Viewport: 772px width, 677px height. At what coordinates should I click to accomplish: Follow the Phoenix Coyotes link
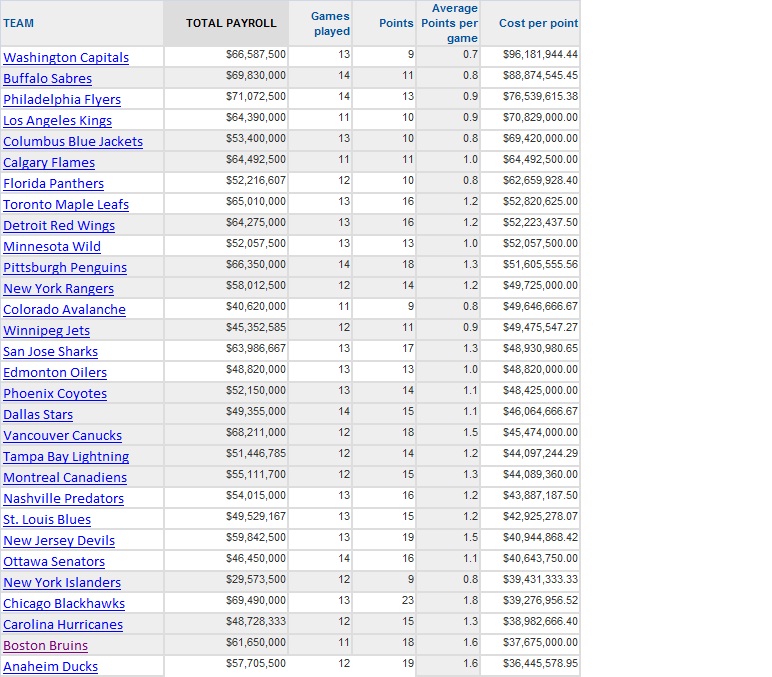tap(55, 394)
